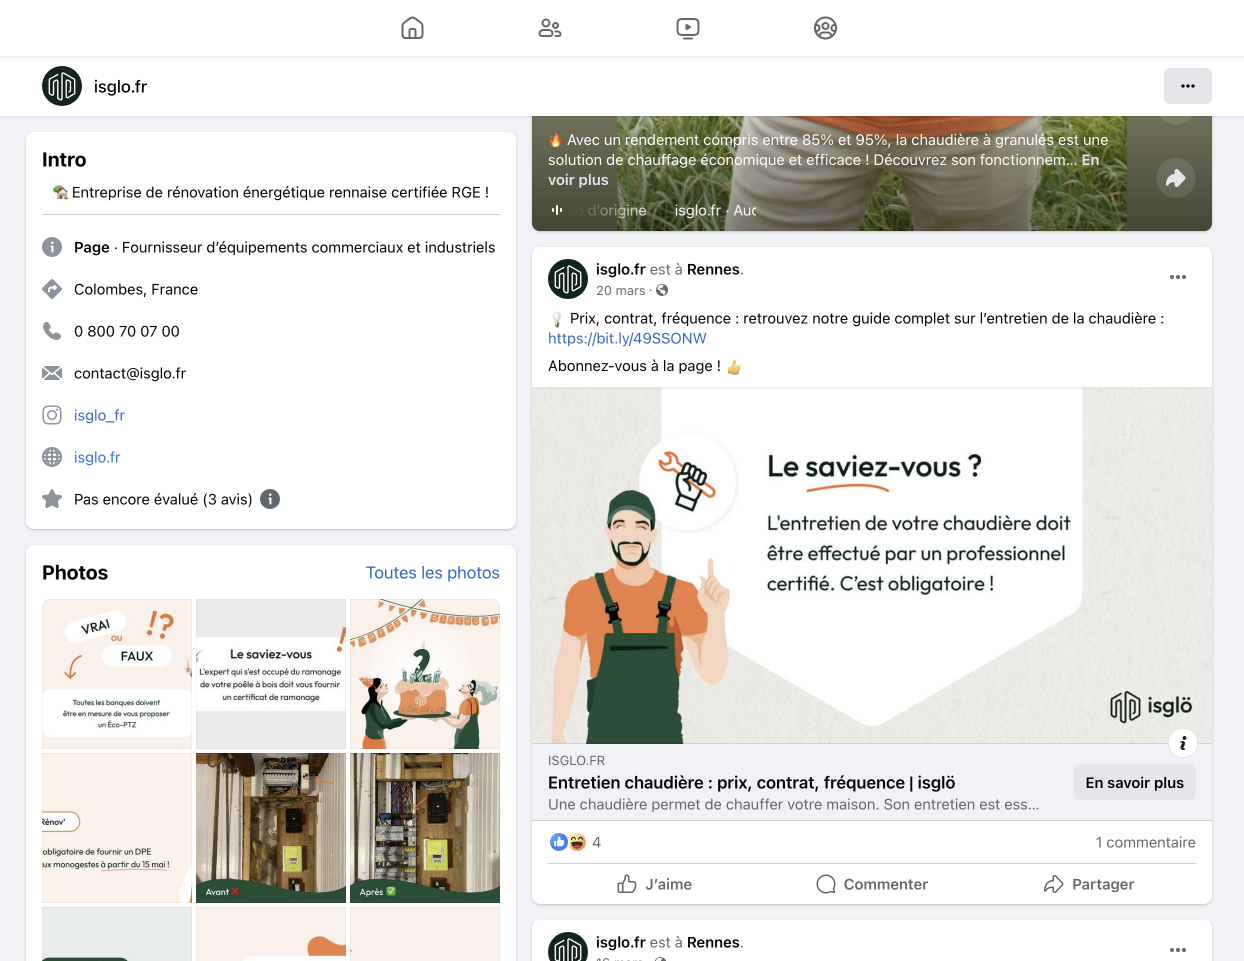View reactions on the chaudière post
The height and width of the screenshot is (961, 1244).
click(575, 842)
